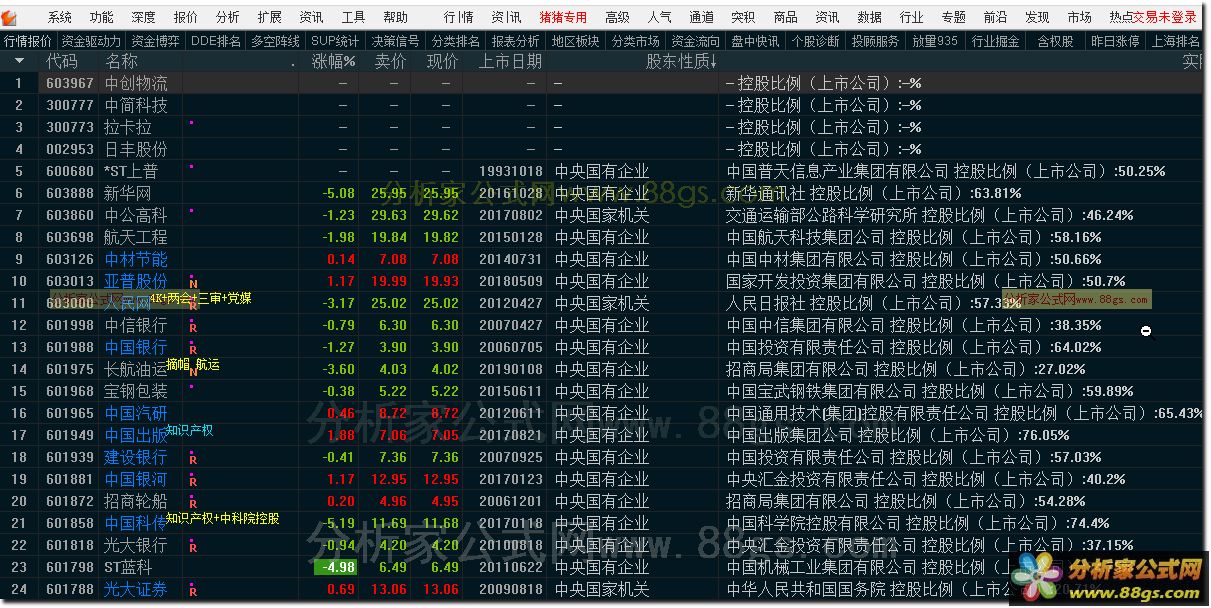
Task: Open the column header dropdown arrow
Action: coord(19,61)
